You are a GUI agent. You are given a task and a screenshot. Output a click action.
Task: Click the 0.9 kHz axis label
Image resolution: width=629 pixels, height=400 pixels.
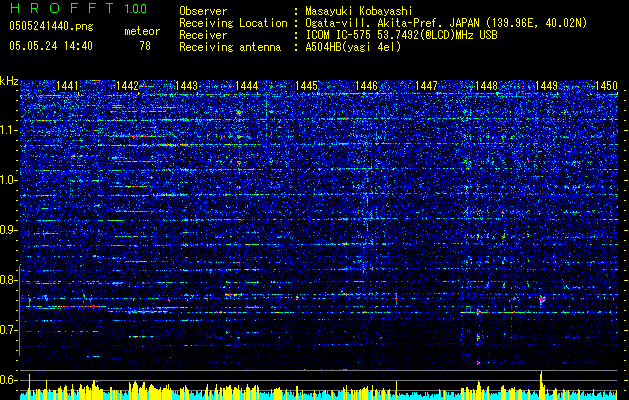coord(8,230)
